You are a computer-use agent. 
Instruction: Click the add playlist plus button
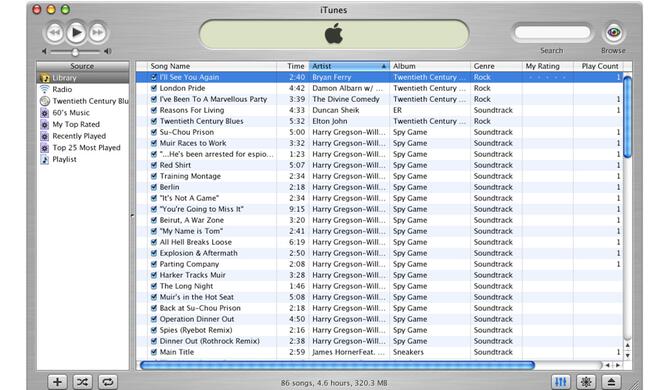point(57,382)
